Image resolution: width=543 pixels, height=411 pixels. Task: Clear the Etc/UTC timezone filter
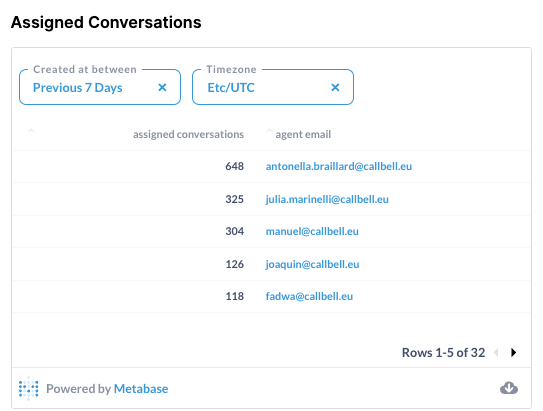pyautogui.click(x=335, y=88)
